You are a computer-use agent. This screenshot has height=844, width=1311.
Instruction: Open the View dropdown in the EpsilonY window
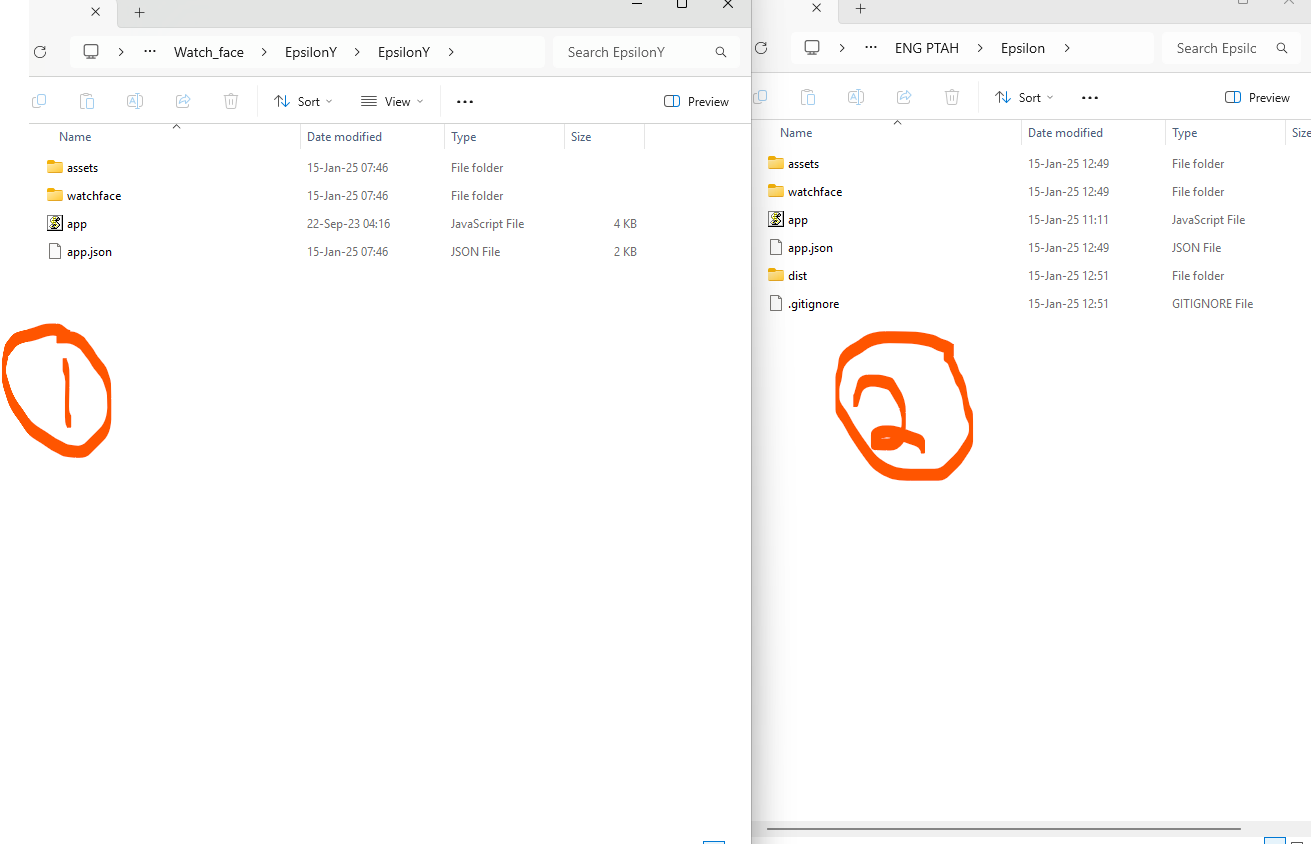pos(392,101)
